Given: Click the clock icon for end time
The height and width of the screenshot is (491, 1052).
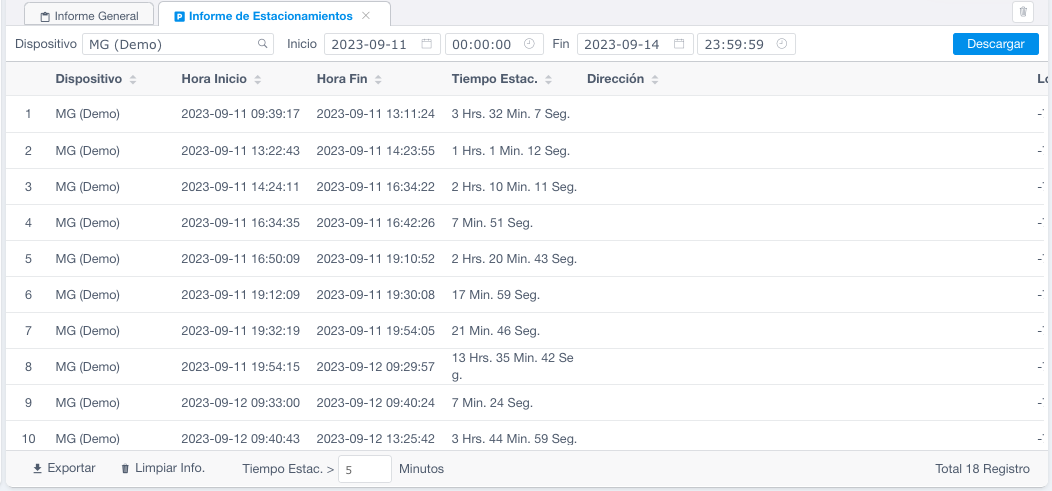Looking at the screenshot, I should 782,44.
